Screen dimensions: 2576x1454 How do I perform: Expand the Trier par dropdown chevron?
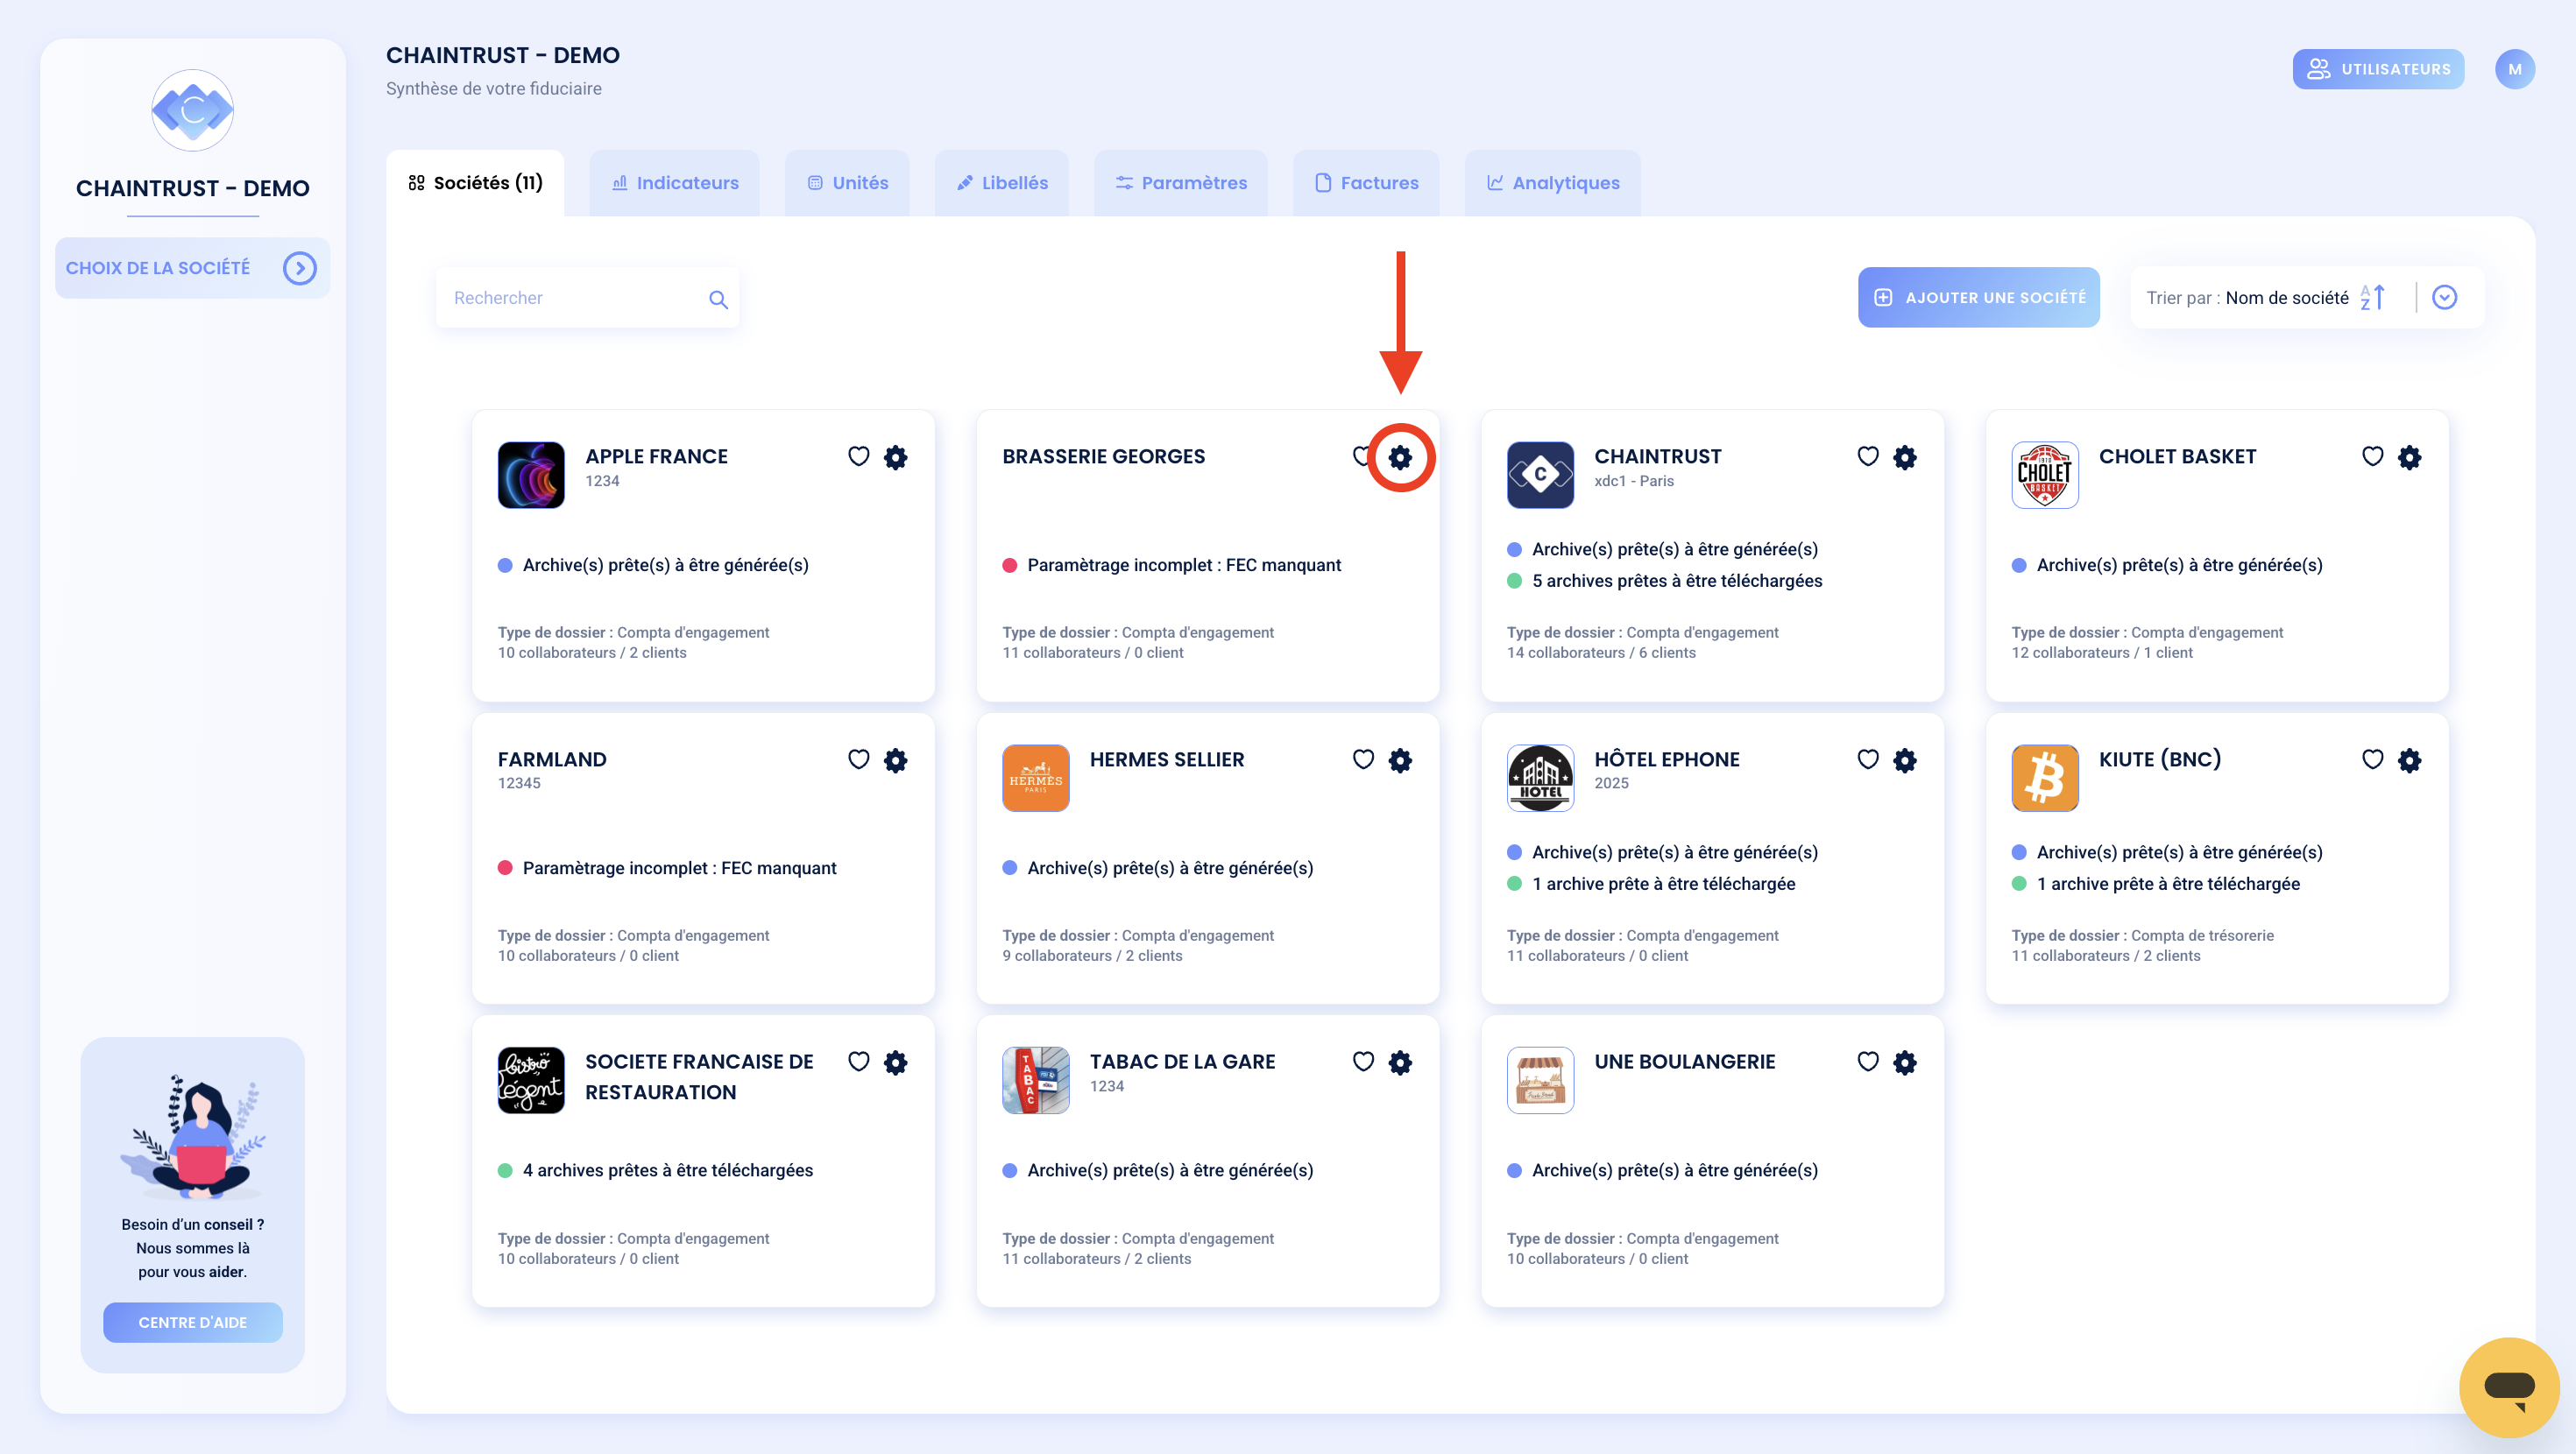(2444, 297)
